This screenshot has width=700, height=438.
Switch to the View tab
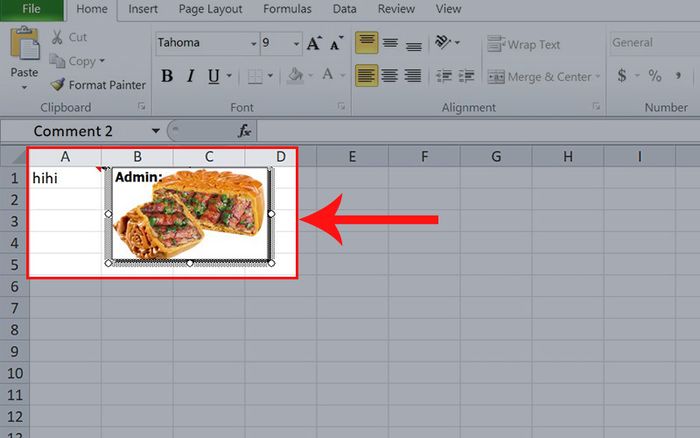coord(448,9)
